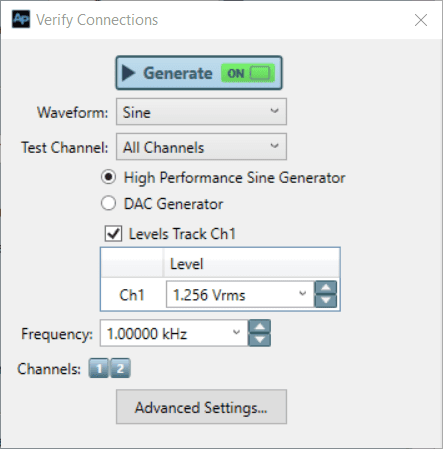Click the Generate play triangle icon
Screen dimensions: 443x449
coord(128,73)
